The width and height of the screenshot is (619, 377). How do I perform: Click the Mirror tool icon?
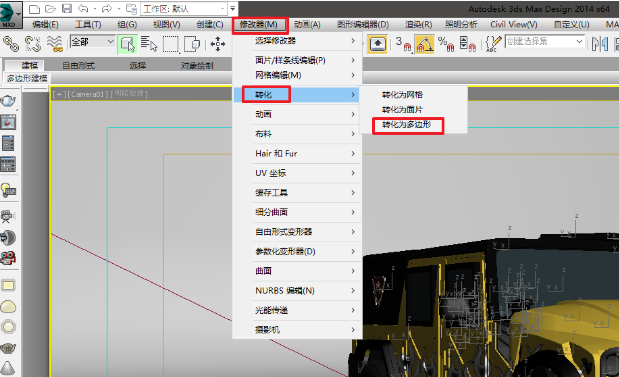coord(600,43)
